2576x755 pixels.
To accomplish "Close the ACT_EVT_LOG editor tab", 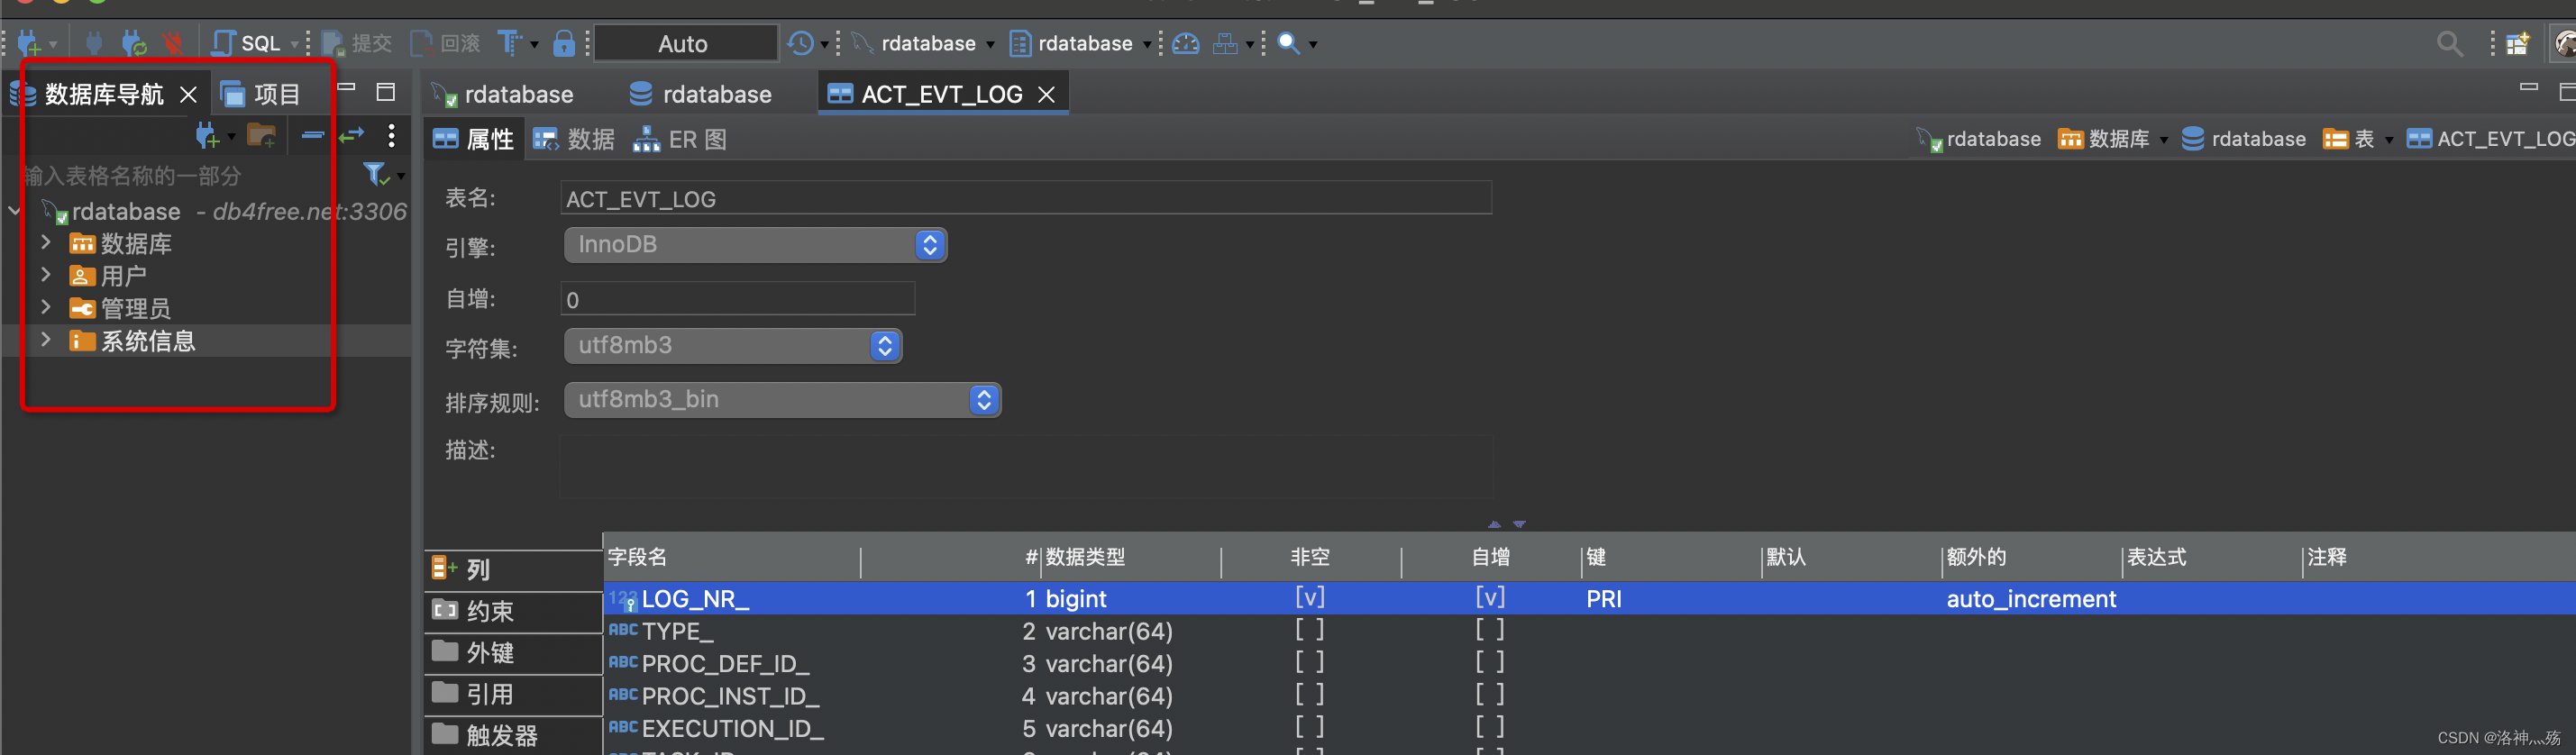I will [x=1046, y=94].
